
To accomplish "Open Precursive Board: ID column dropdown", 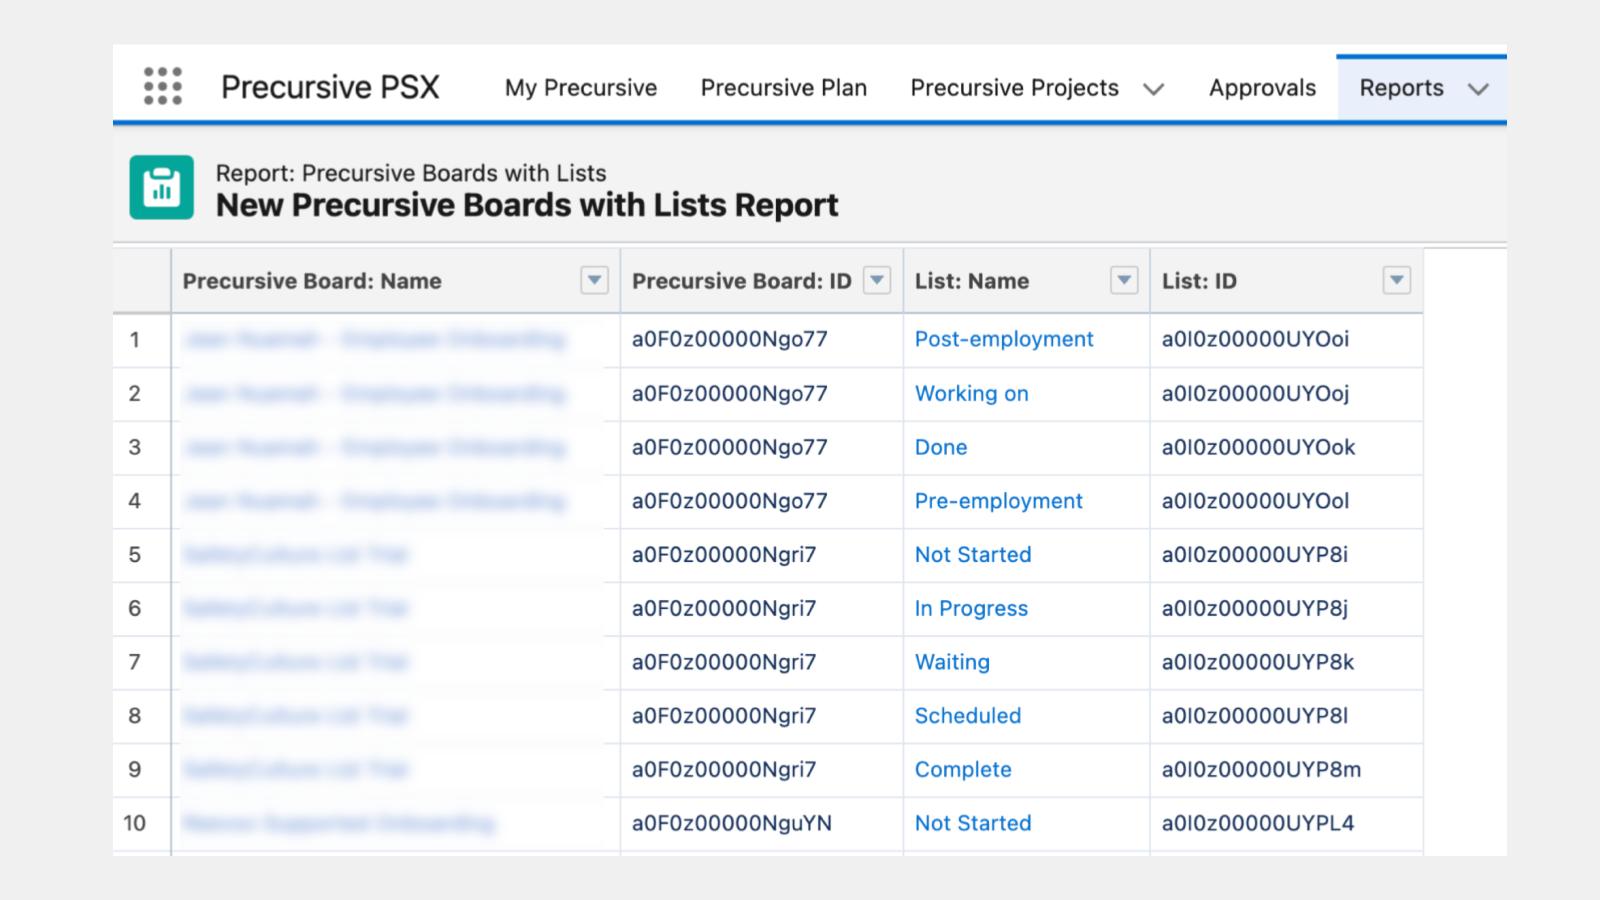I will (877, 281).
